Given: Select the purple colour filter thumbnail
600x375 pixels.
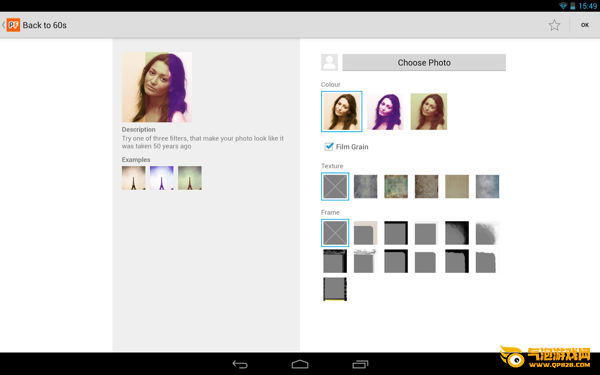Looking at the screenshot, I should click(x=385, y=111).
